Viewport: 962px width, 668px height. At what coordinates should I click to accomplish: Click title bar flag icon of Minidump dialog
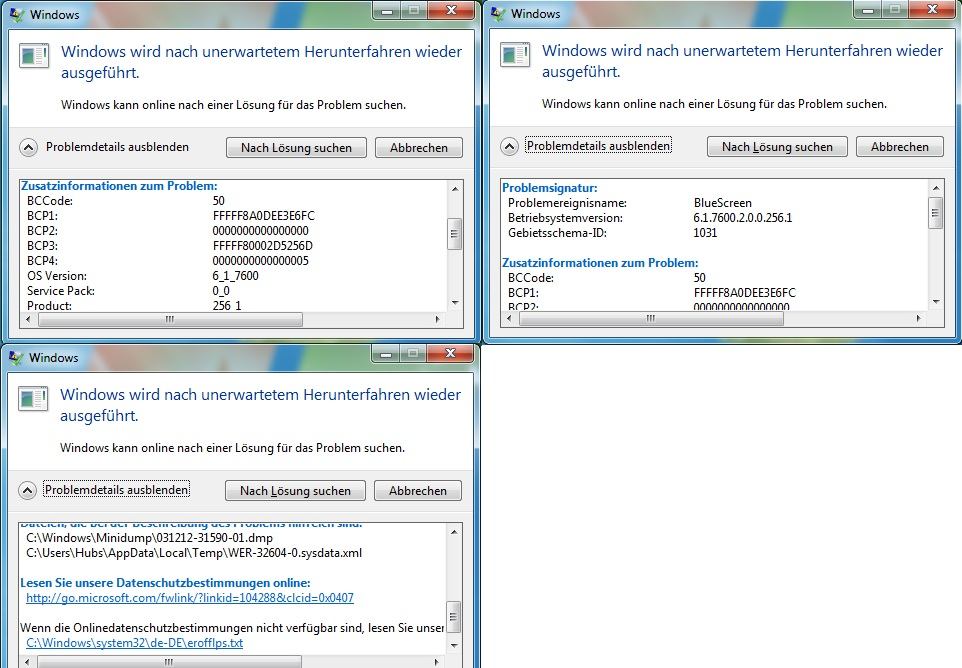pyautogui.click(x=16, y=357)
